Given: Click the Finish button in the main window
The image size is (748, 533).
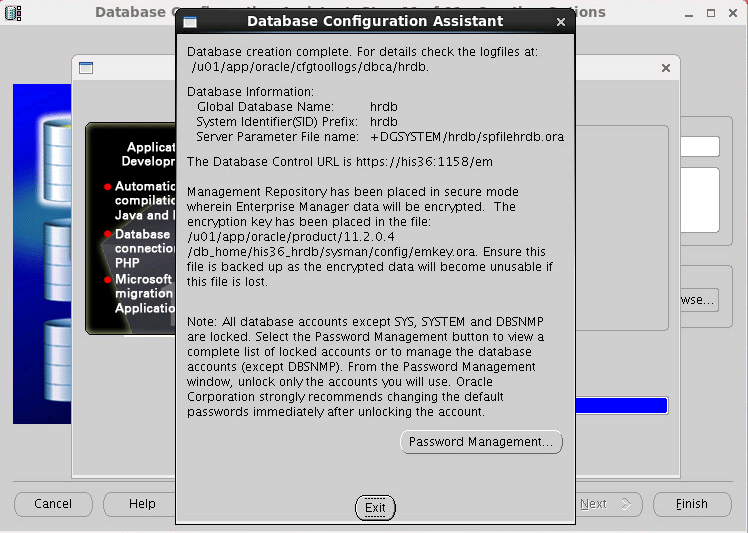Looking at the screenshot, I should coord(692,504).
